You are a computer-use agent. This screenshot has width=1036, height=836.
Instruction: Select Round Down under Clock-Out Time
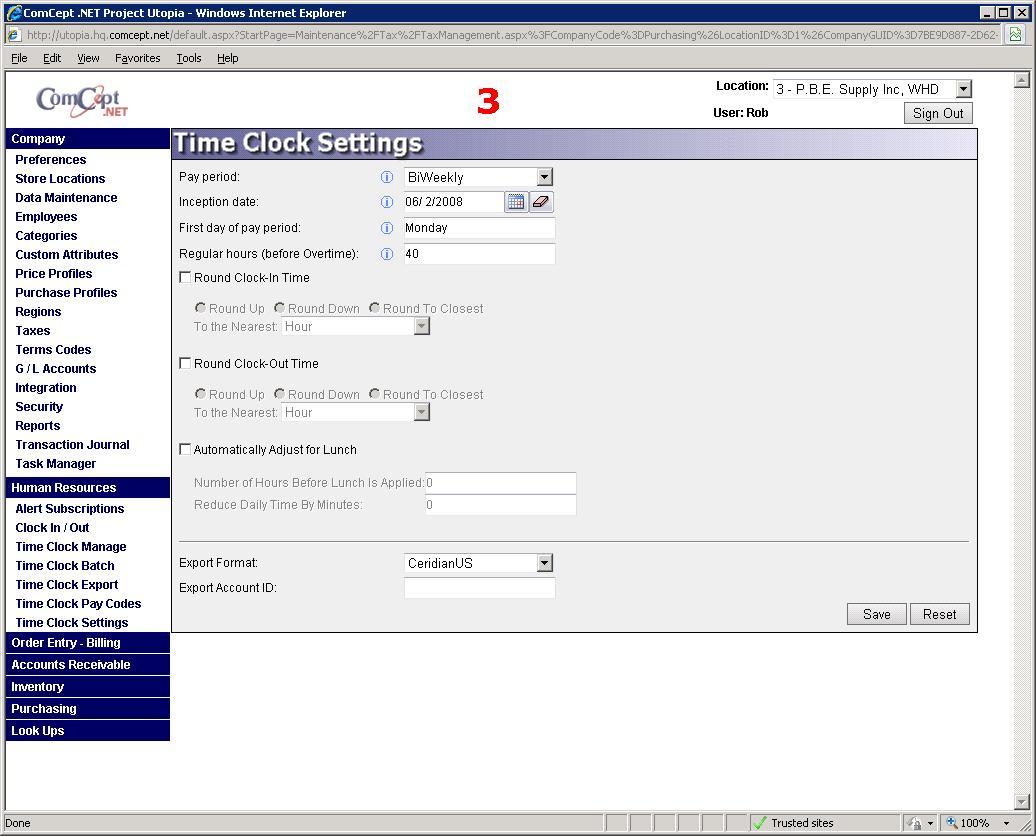[x=279, y=394]
